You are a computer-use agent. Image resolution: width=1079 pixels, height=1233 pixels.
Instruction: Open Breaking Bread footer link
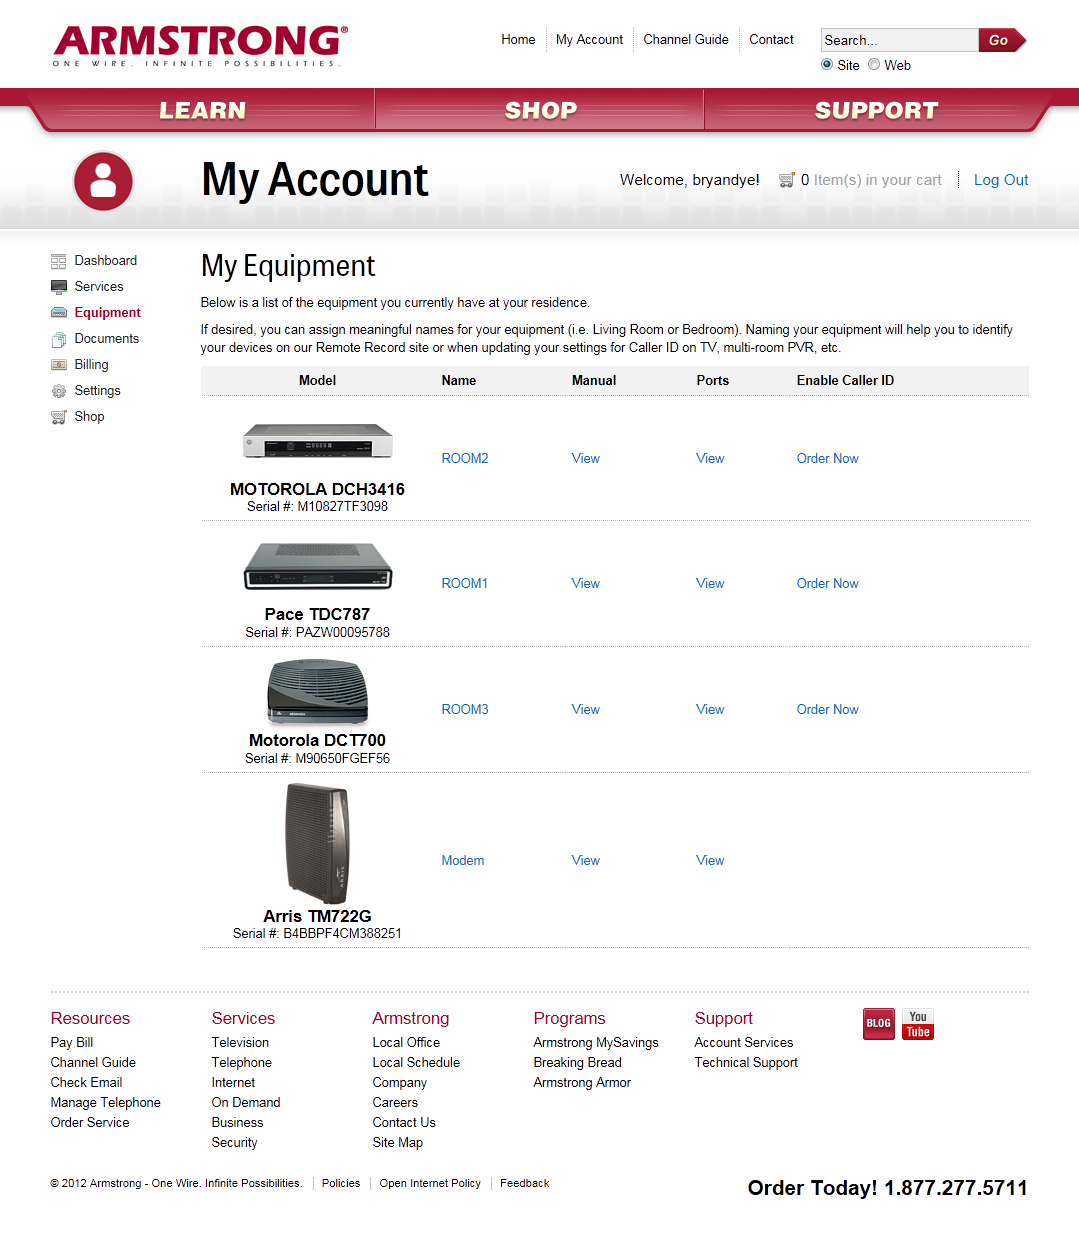coord(578,1063)
